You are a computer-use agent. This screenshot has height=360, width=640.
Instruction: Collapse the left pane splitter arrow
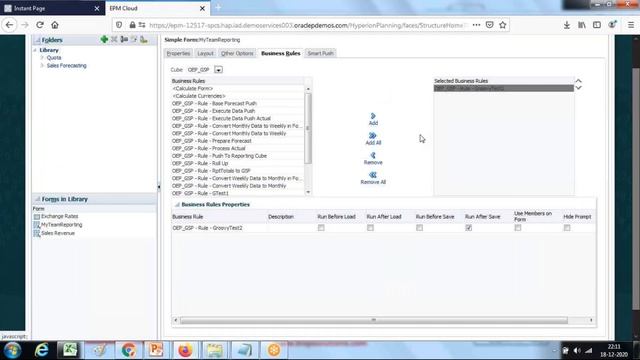[159, 187]
